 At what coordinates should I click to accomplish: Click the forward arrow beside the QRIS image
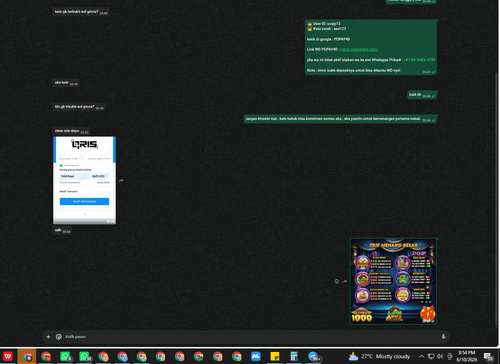(121, 180)
